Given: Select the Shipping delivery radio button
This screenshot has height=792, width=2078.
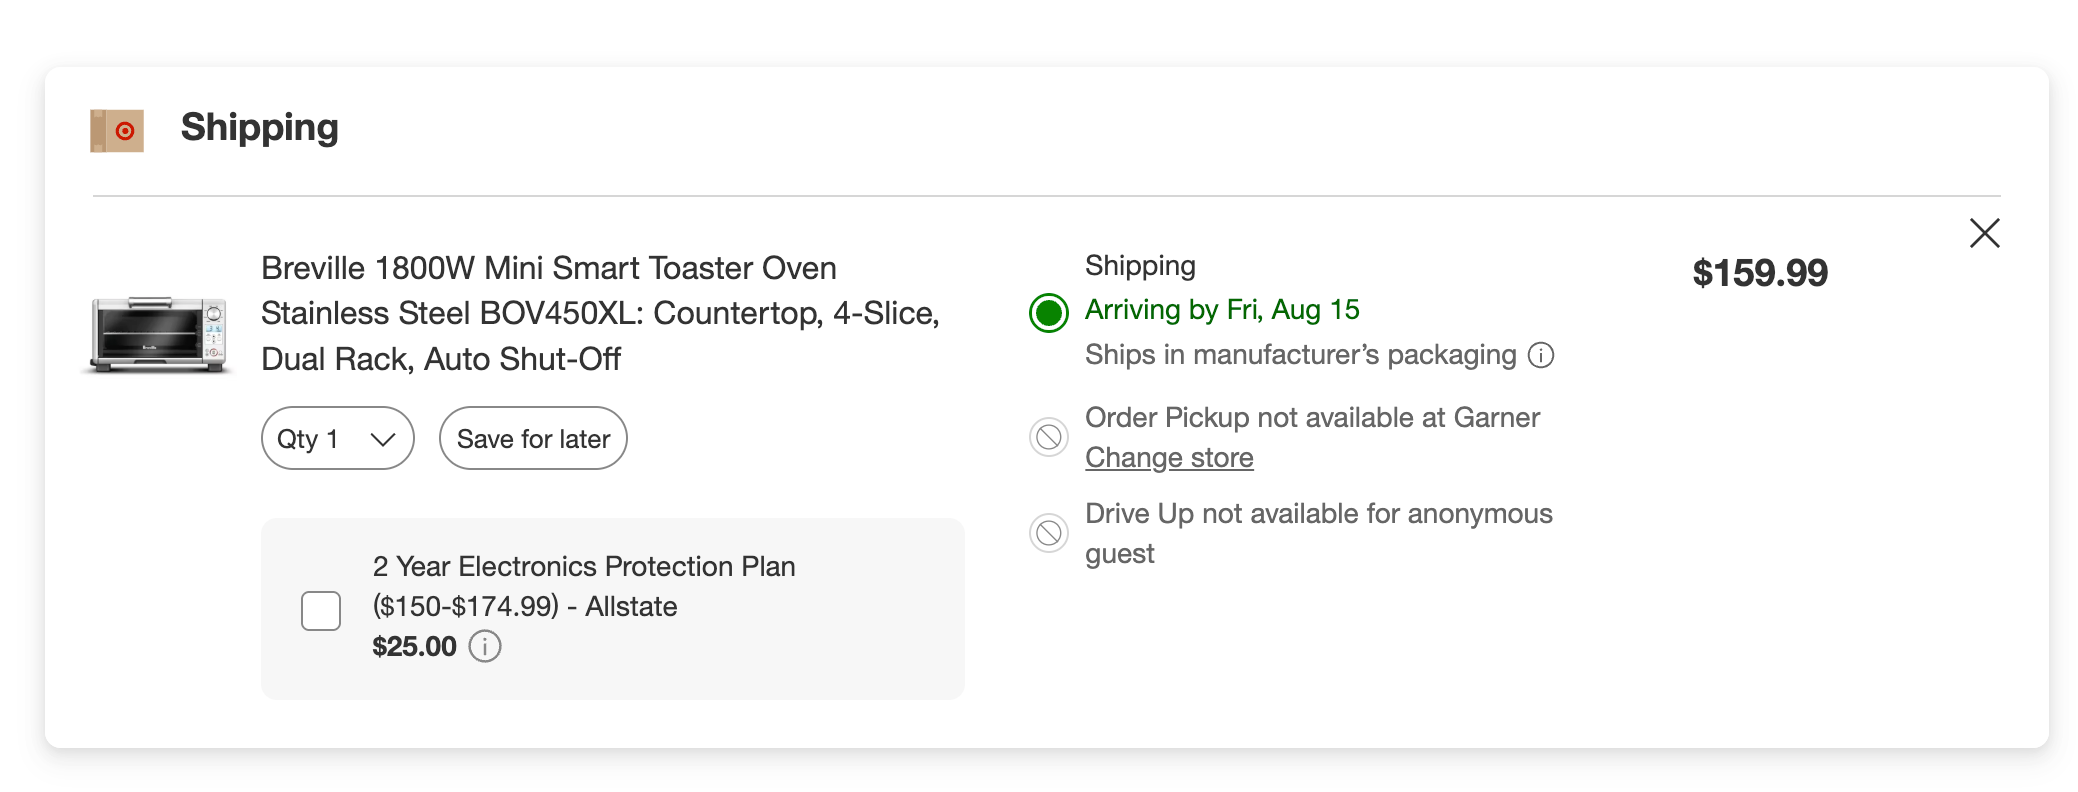Looking at the screenshot, I should (1049, 313).
